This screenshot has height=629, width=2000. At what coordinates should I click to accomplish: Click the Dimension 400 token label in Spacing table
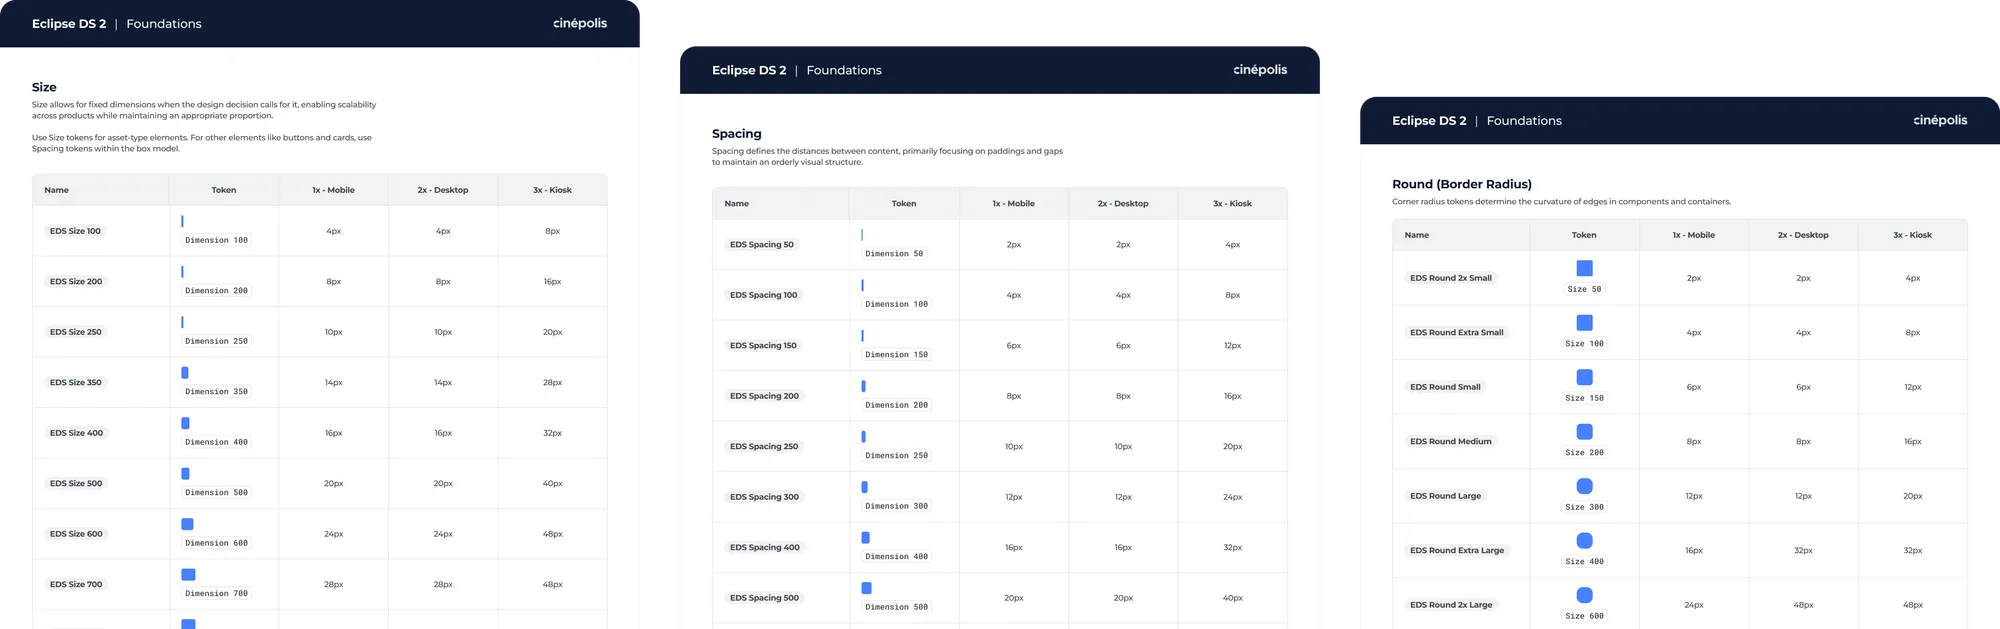896,556
